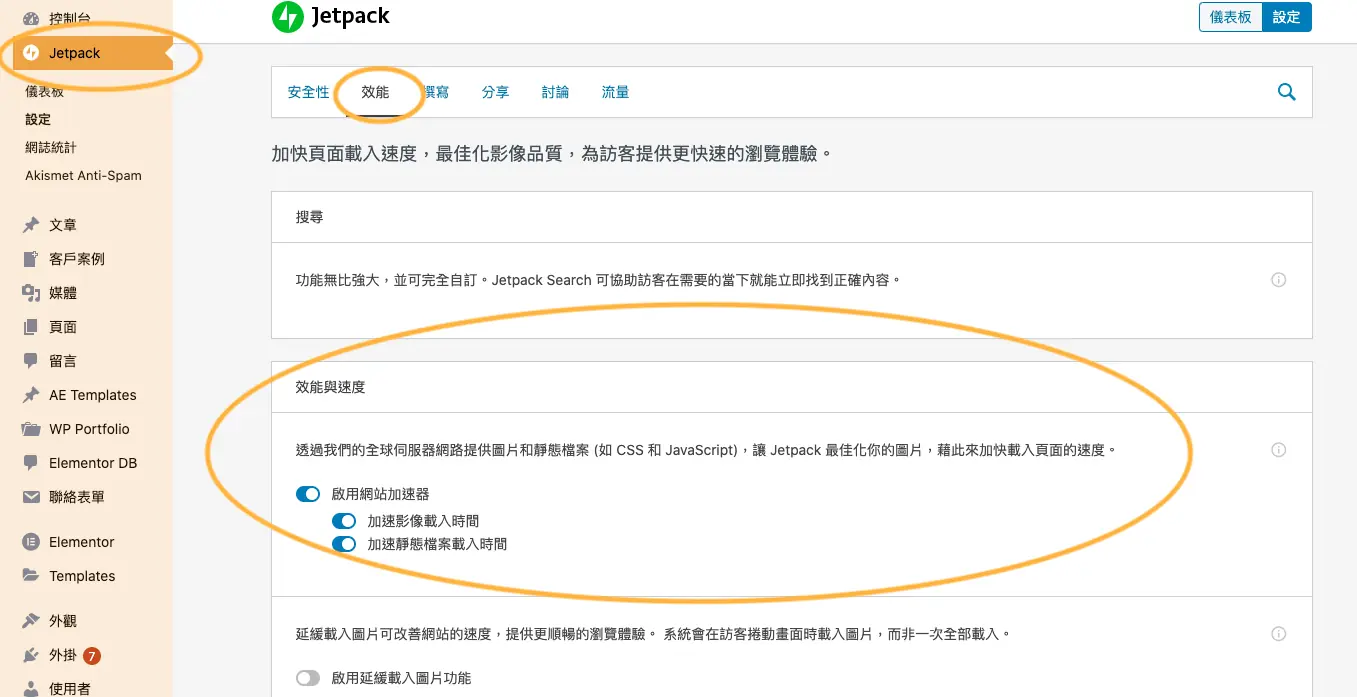Click the Jetpack Search description text
Image resolution: width=1357 pixels, height=697 pixels.
click(598, 280)
